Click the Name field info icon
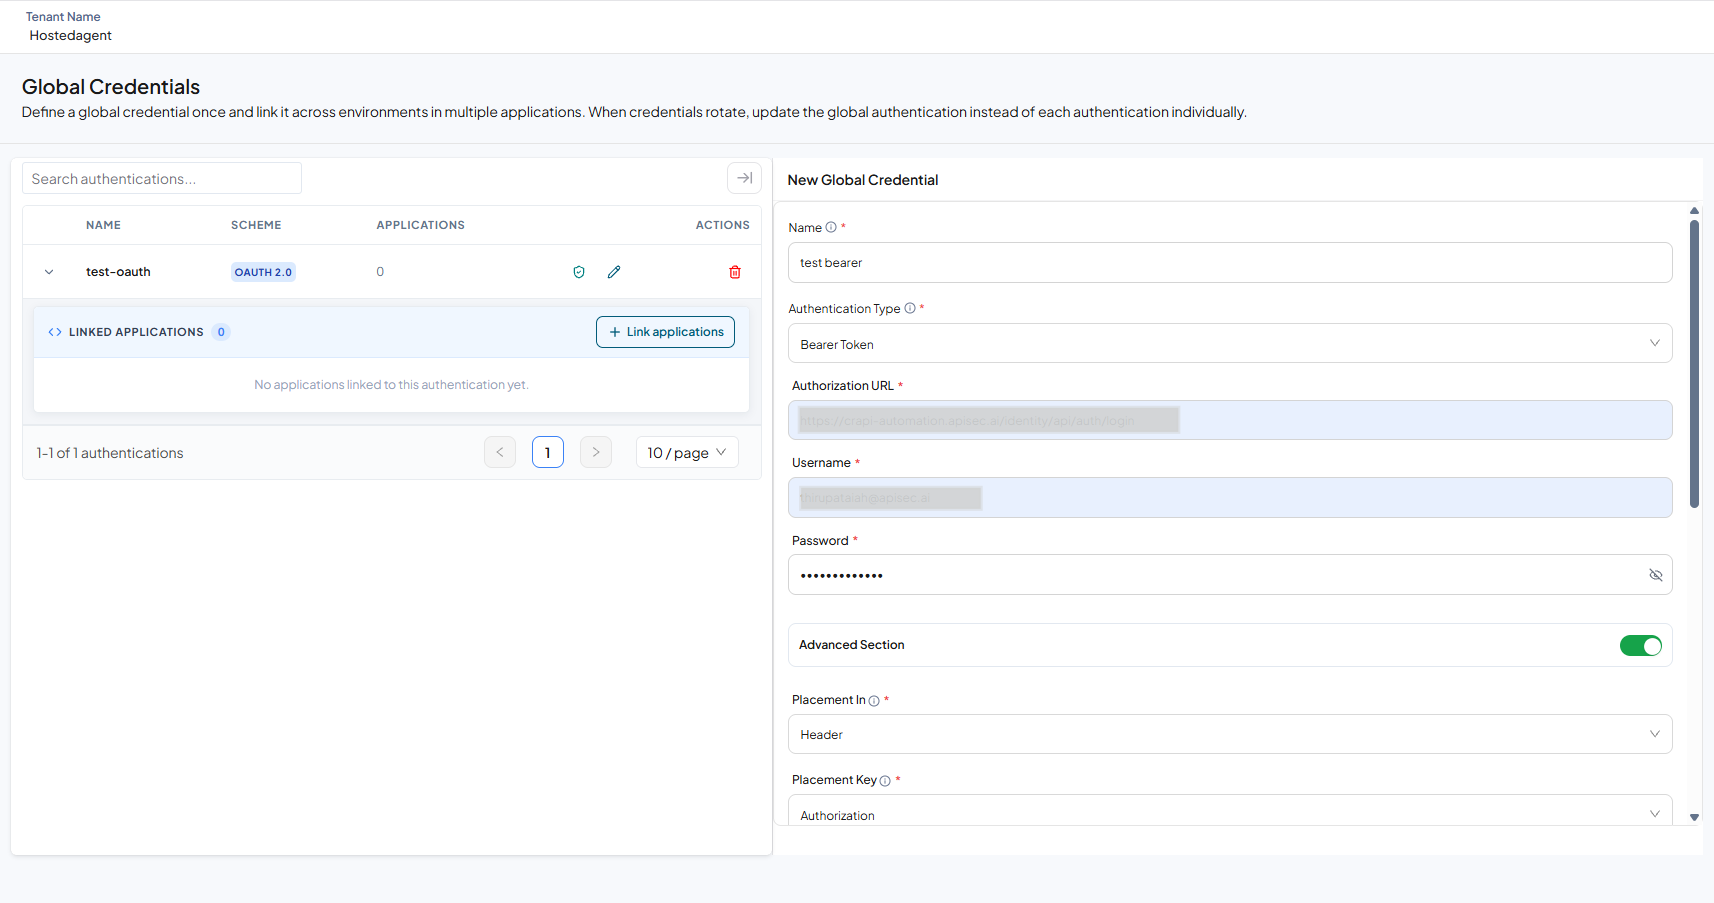 [831, 227]
